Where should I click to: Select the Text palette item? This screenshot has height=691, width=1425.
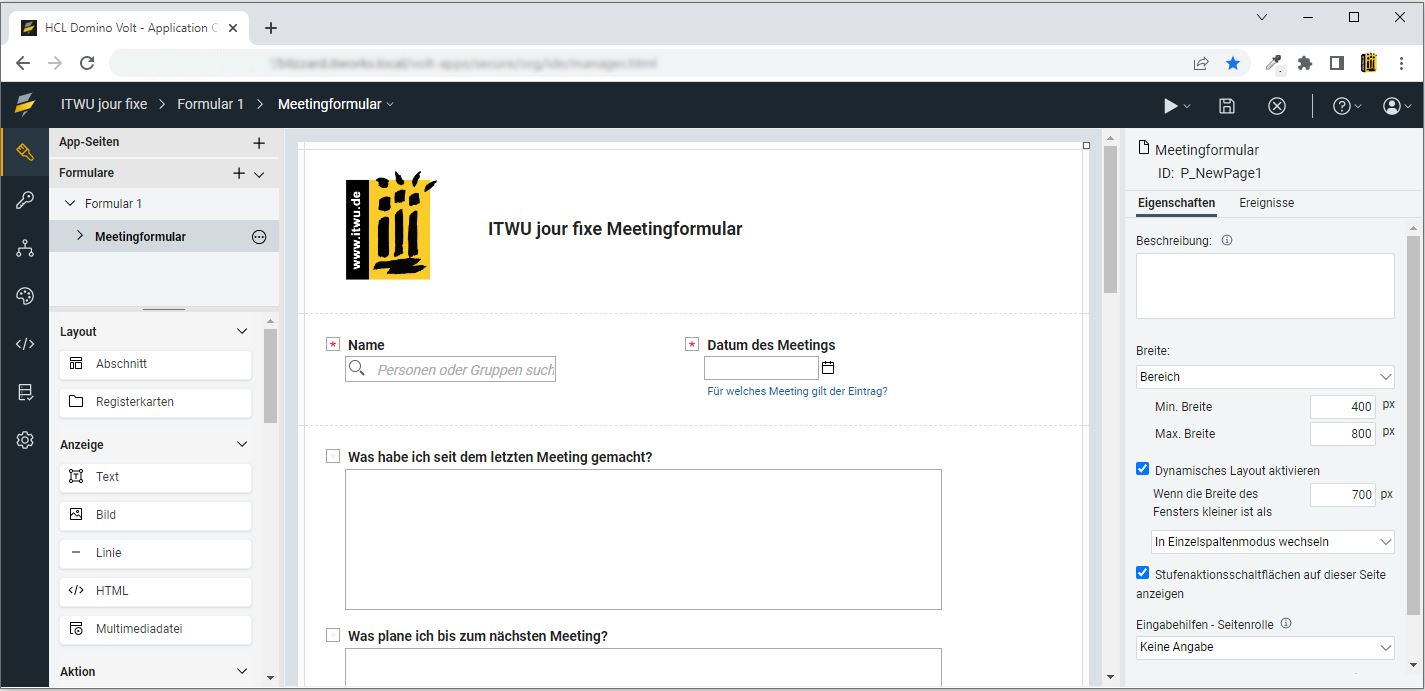coord(156,477)
